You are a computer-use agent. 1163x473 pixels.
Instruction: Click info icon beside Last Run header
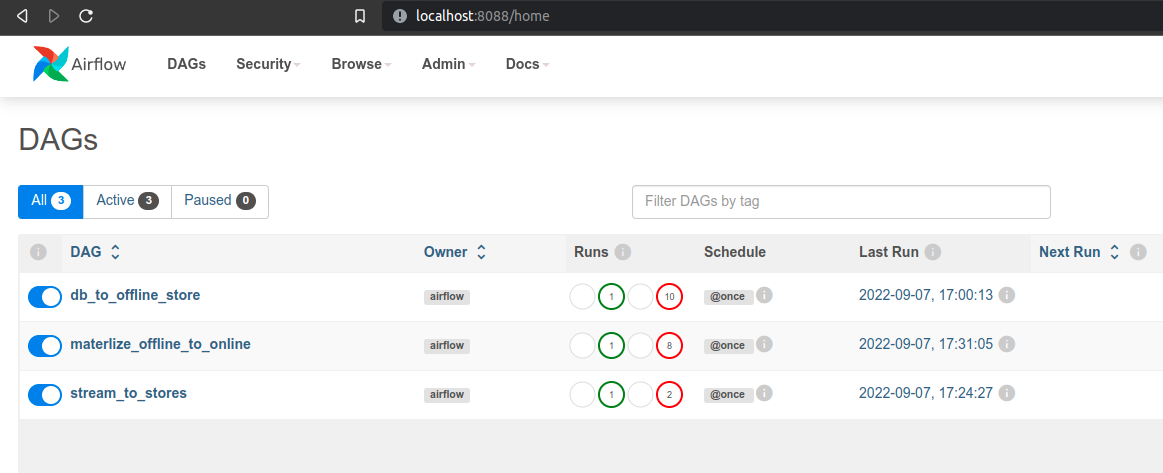coord(933,252)
